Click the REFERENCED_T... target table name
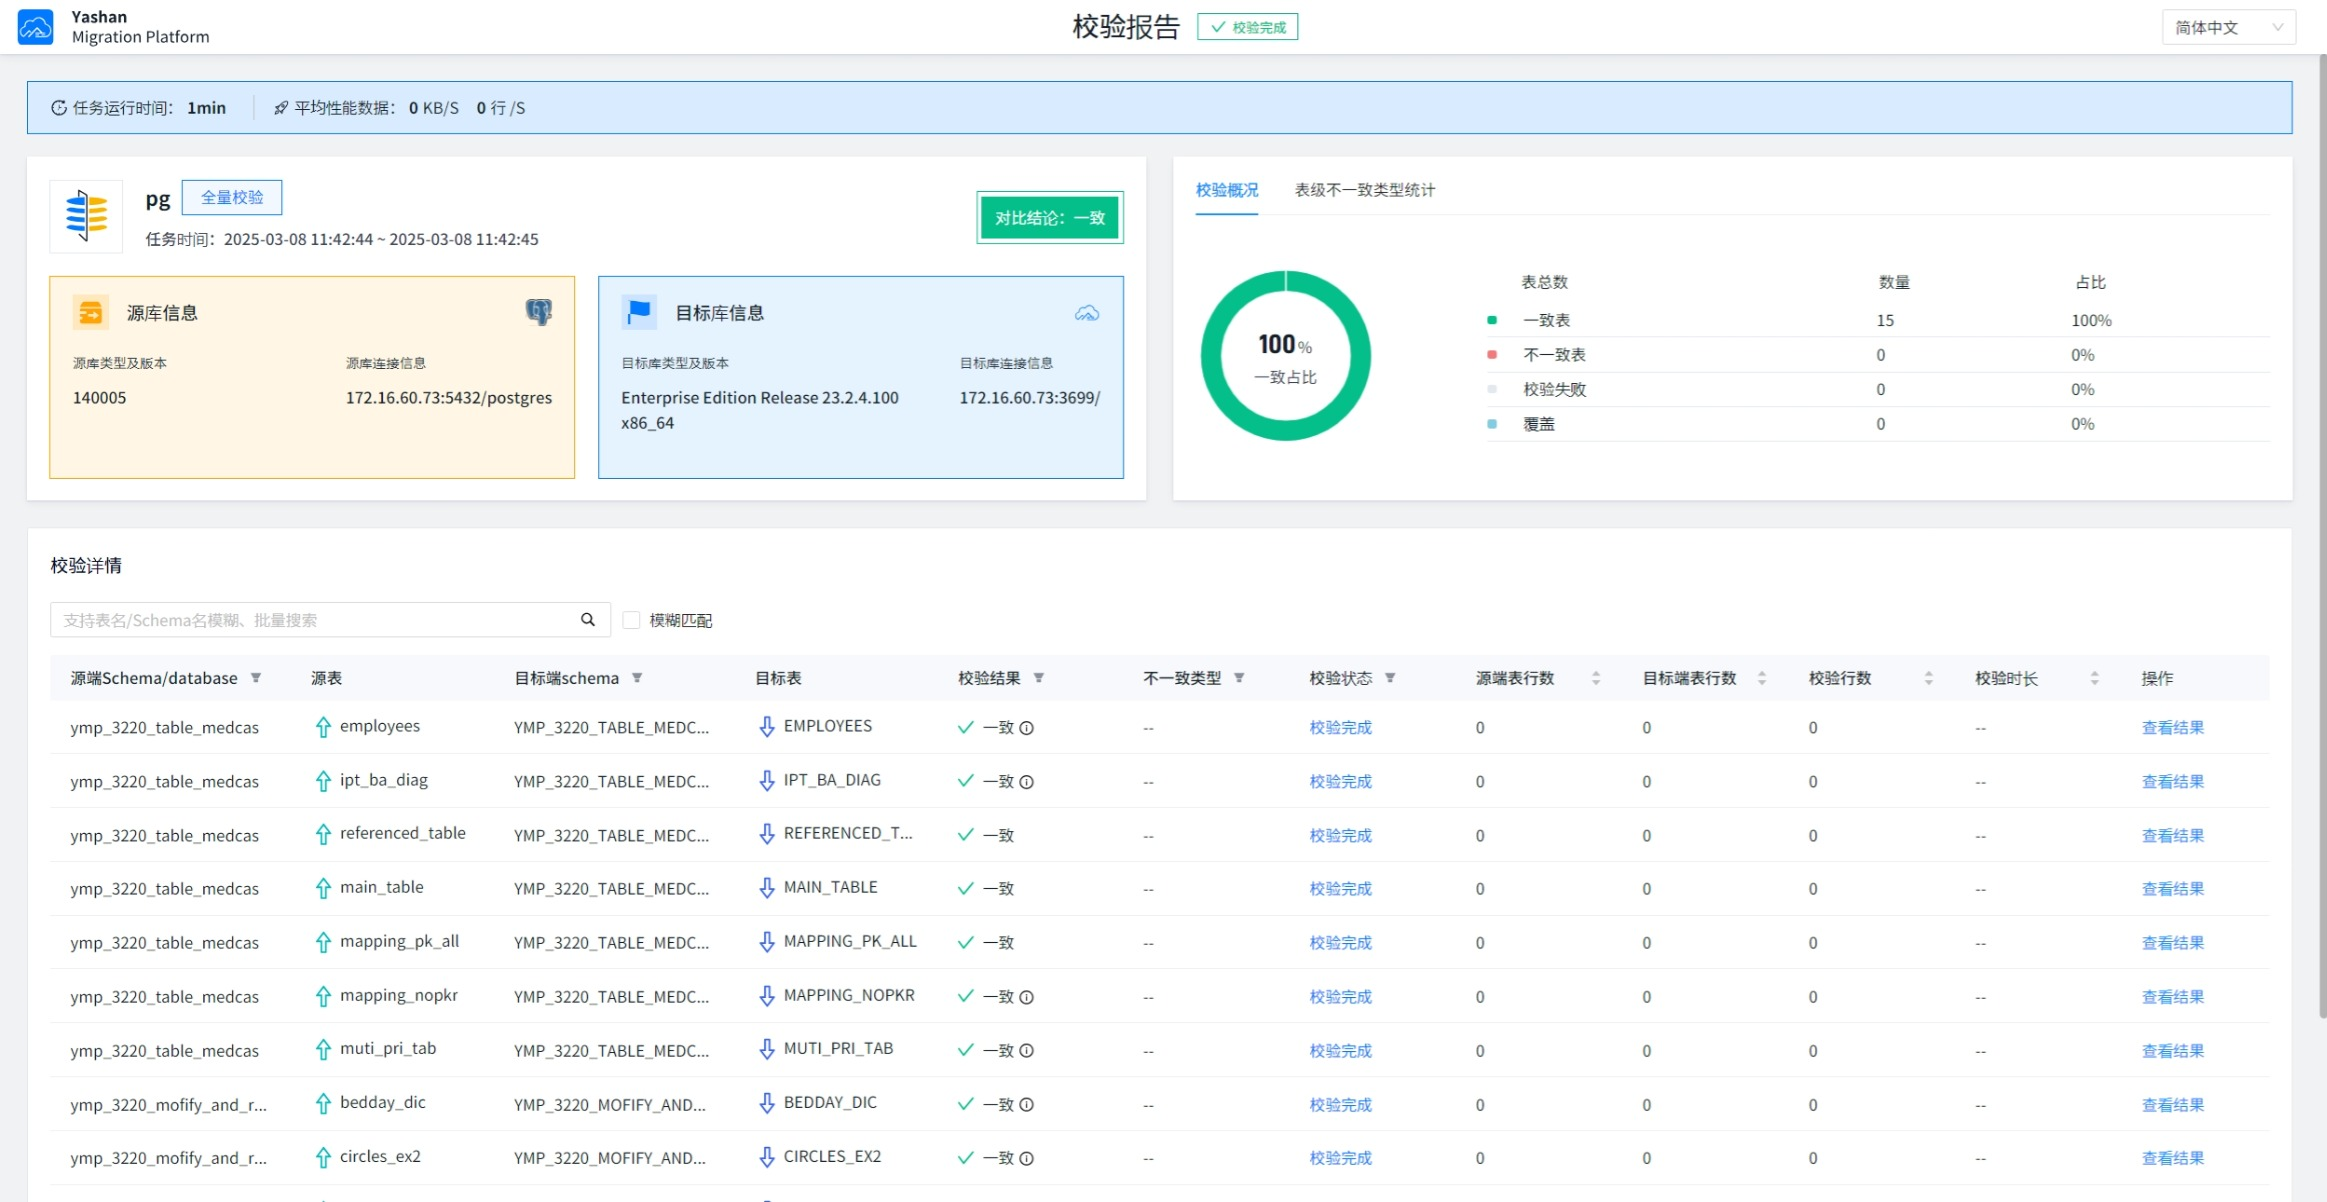 coord(848,833)
